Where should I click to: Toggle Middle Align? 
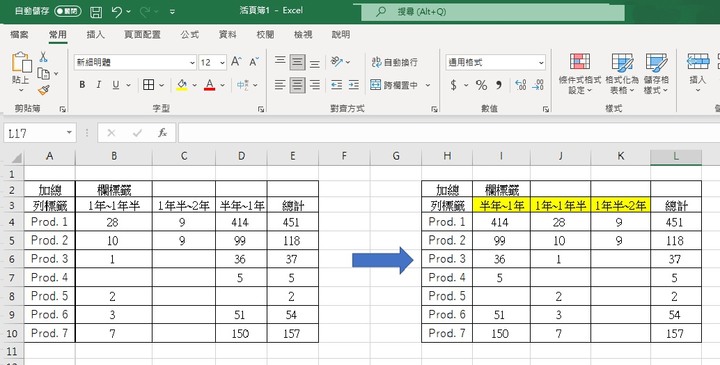click(298, 62)
